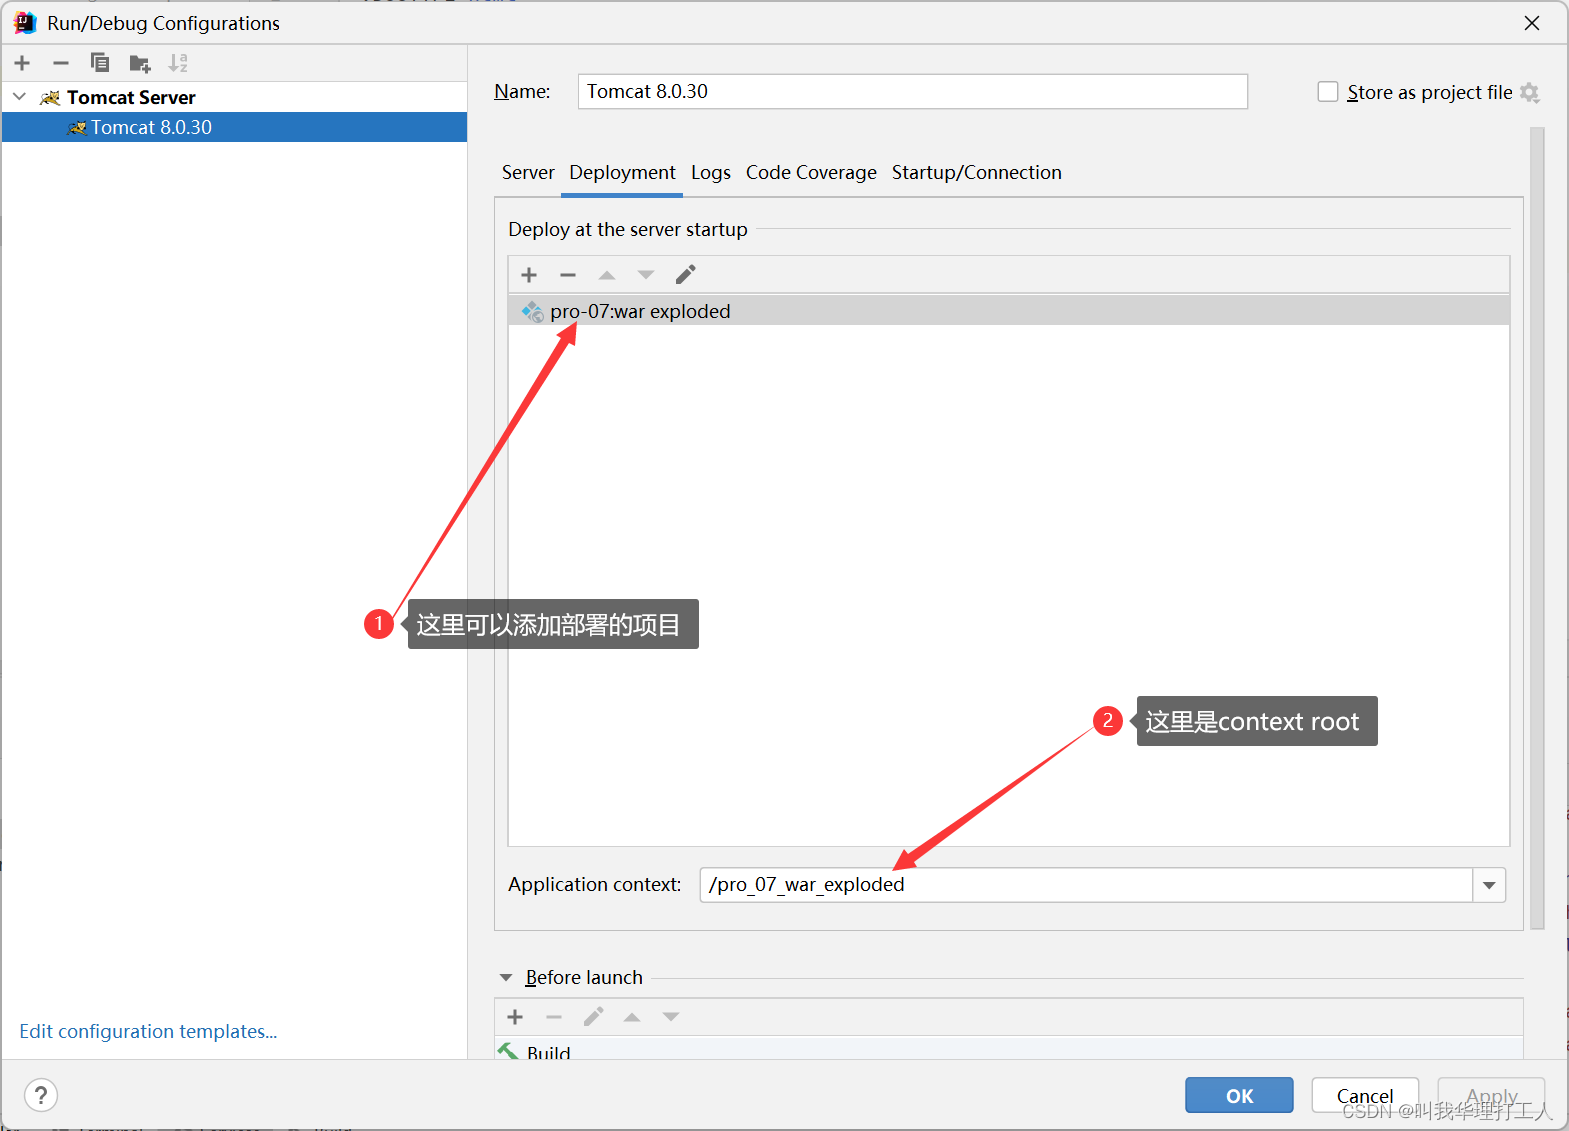The width and height of the screenshot is (1569, 1131).
Task: Edit Before launch task pencil icon
Action: coord(594,1017)
